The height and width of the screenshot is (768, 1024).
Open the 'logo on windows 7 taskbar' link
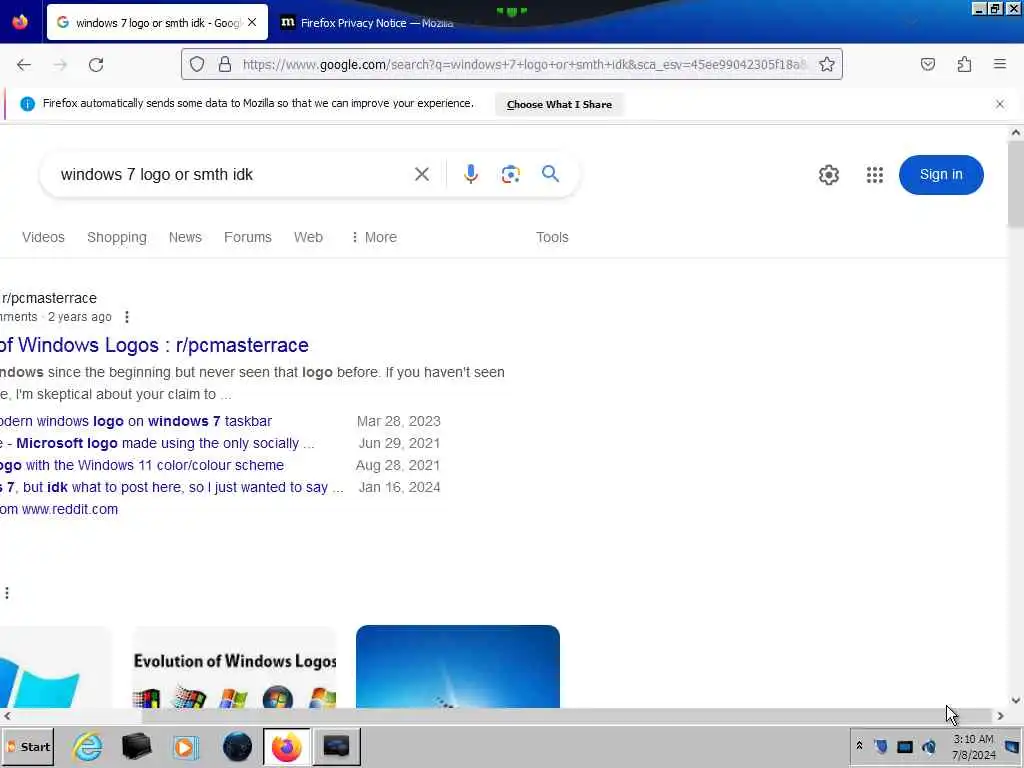136,421
